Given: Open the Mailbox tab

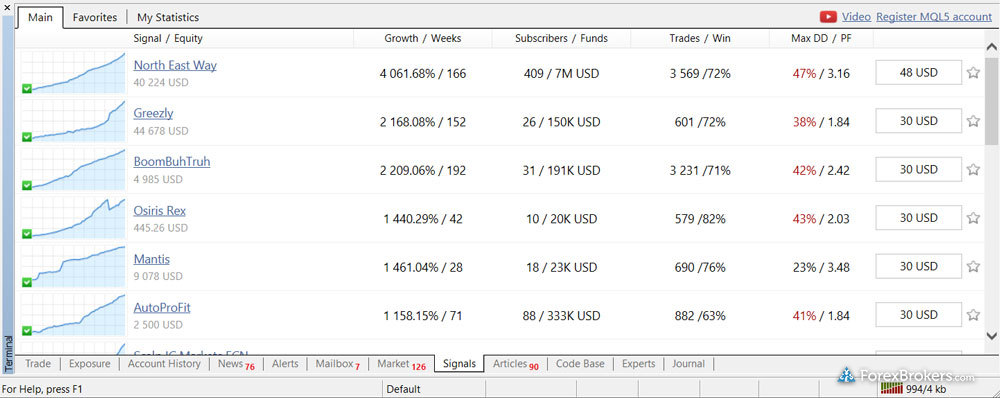Looking at the screenshot, I should pyautogui.click(x=337, y=364).
